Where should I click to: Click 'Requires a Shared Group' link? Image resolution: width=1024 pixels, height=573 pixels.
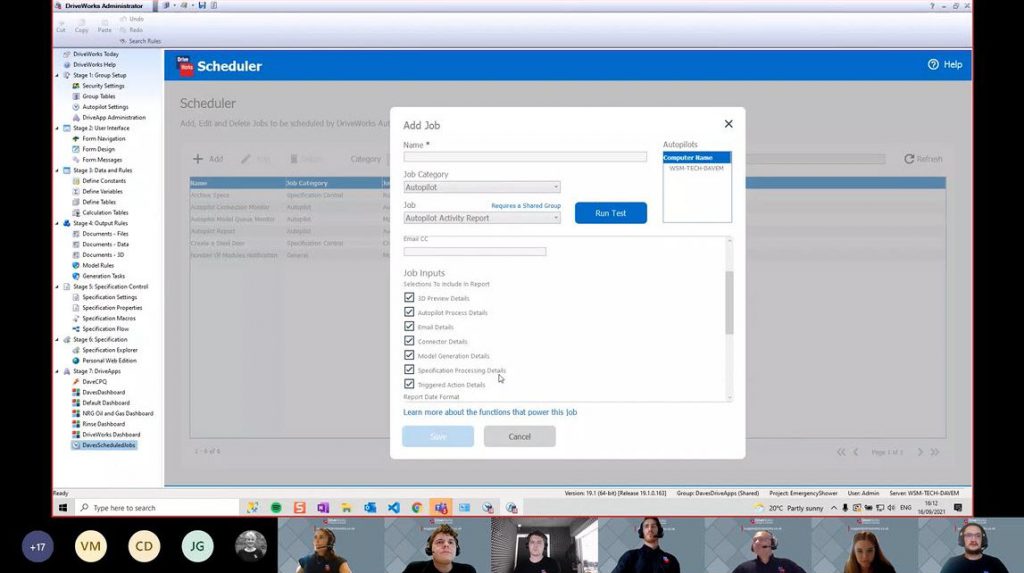tap(526, 206)
